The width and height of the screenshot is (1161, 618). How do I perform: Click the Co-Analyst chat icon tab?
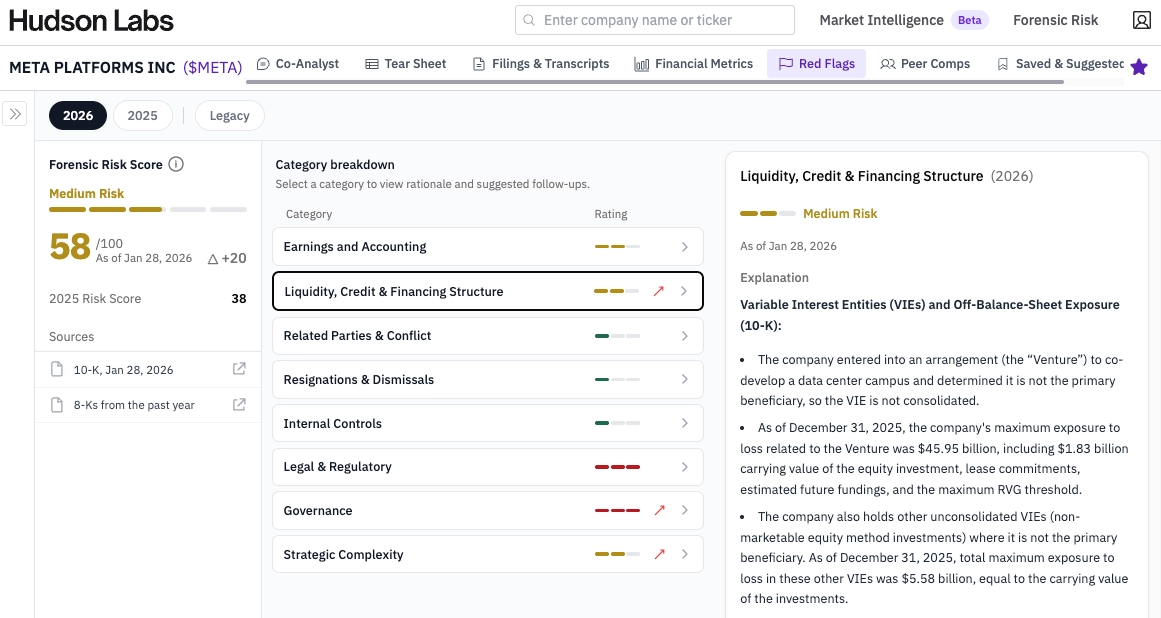coord(297,64)
